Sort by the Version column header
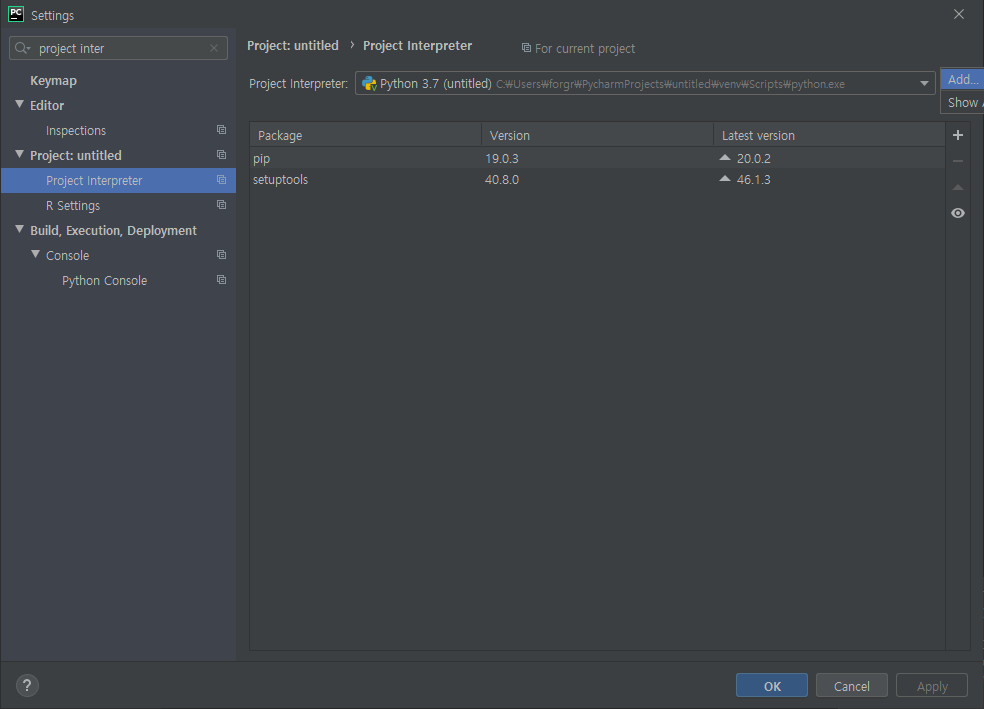 pyautogui.click(x=597, y=135)
